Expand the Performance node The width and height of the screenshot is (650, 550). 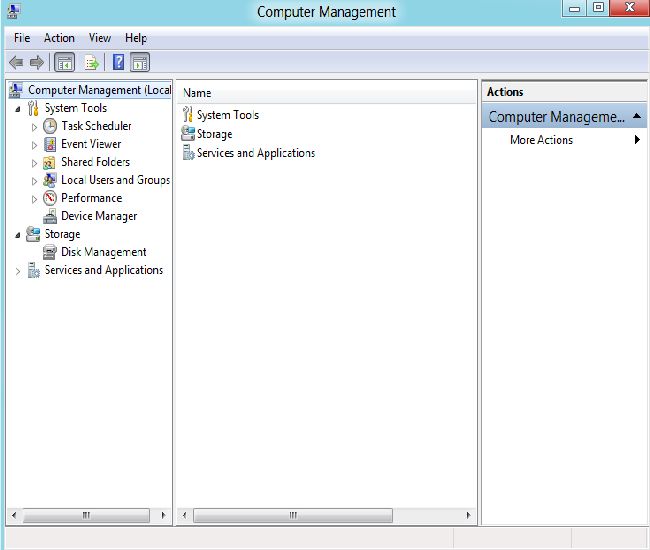coord(34,199)
